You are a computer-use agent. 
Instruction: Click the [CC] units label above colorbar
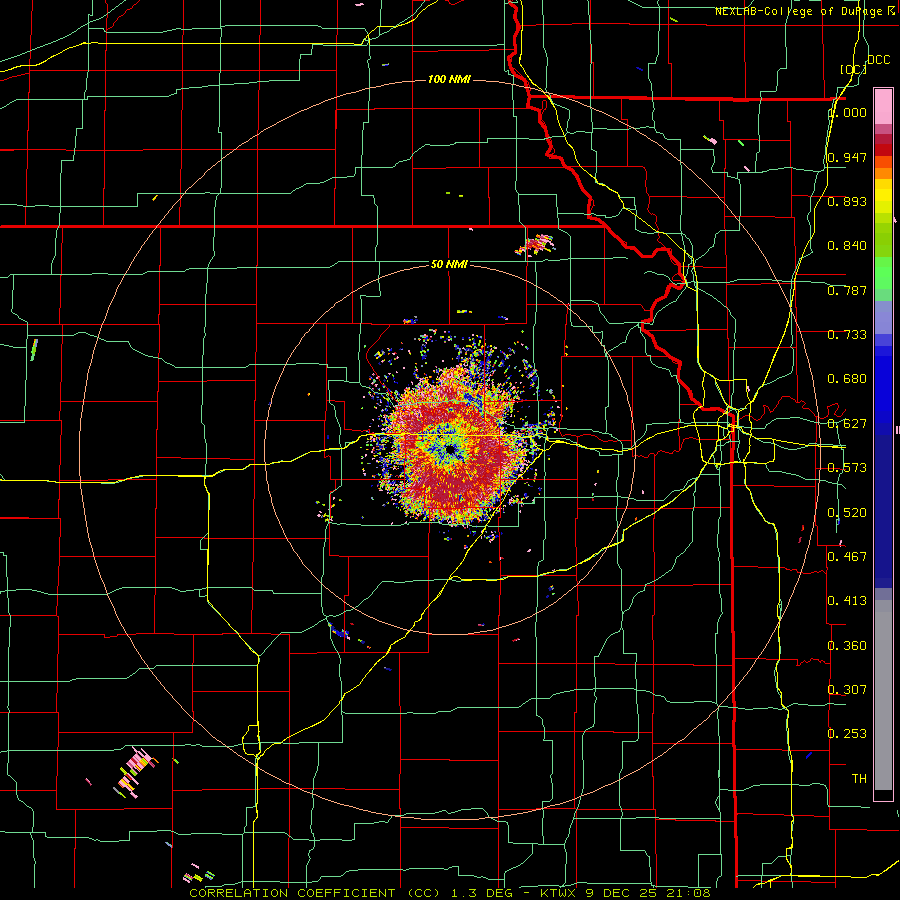click(x=853, y=69)
